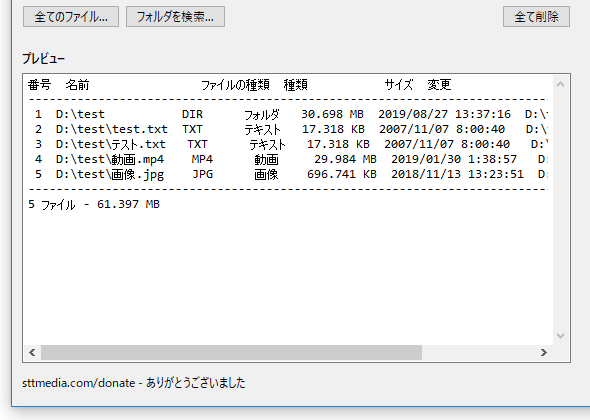The image size is (590, 420).
Task: Select the D:\test\テスト.txt row
Action: coord(288,144)
